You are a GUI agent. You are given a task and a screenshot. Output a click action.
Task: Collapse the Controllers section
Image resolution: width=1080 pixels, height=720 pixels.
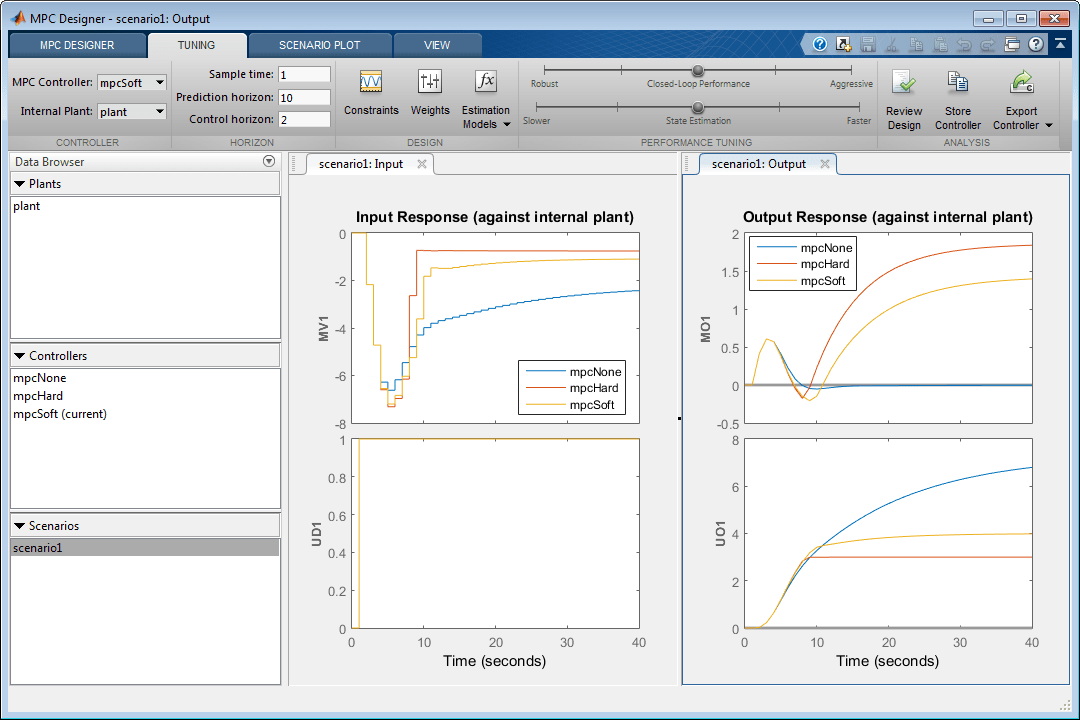19,356
